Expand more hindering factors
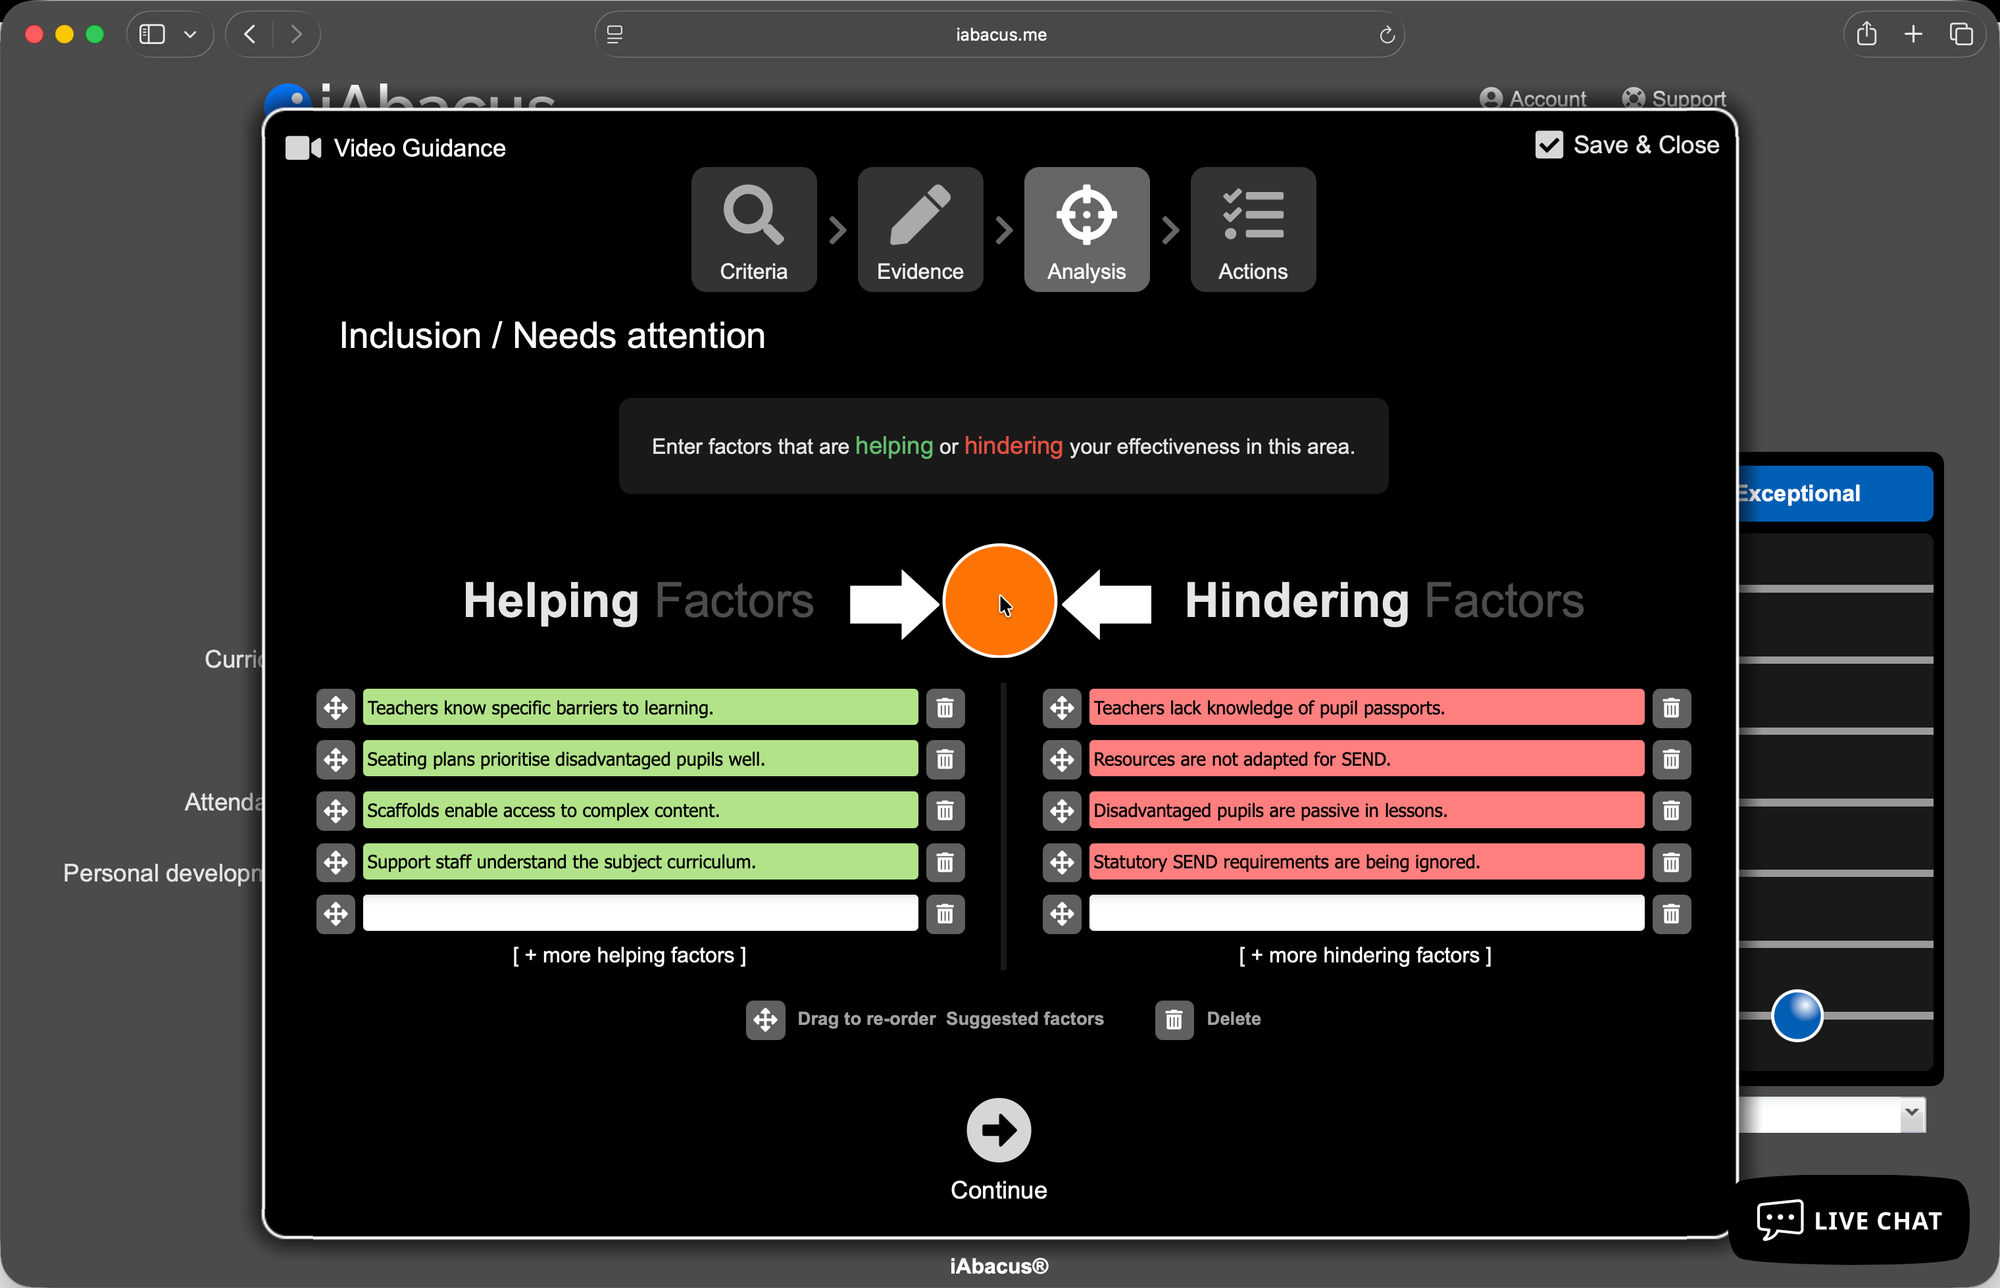The image size is (2000, 1288). point(1365,955)
